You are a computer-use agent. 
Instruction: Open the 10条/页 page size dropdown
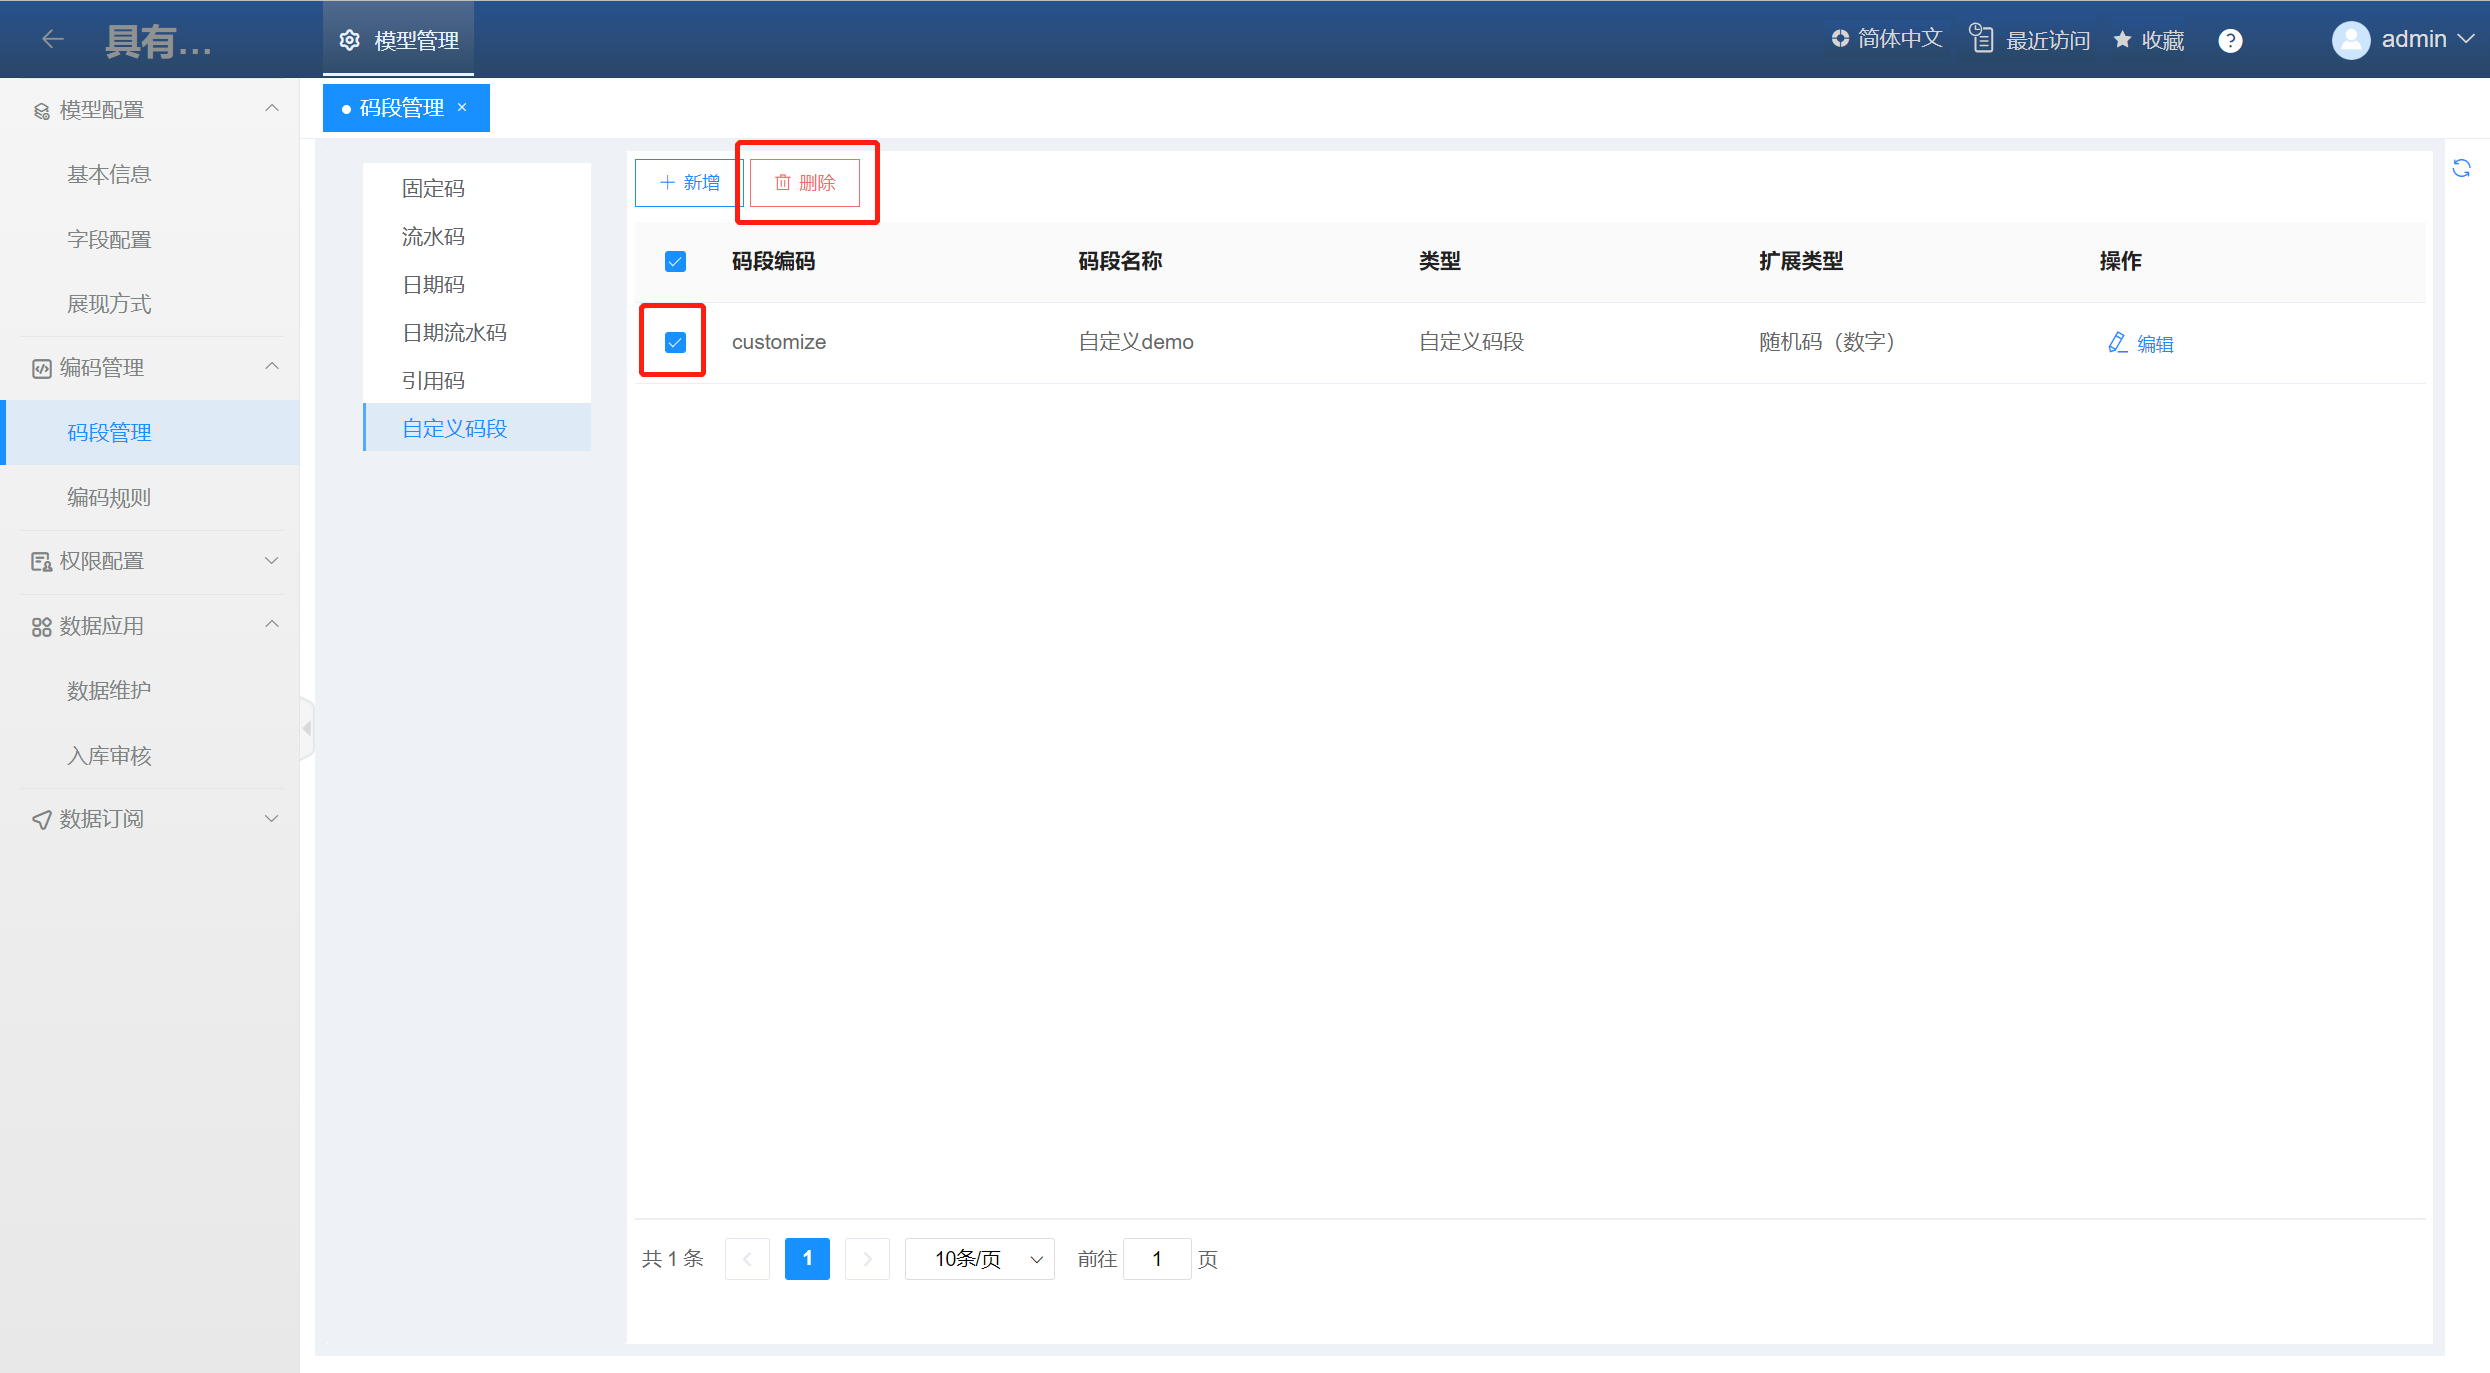coord(980,1259)
